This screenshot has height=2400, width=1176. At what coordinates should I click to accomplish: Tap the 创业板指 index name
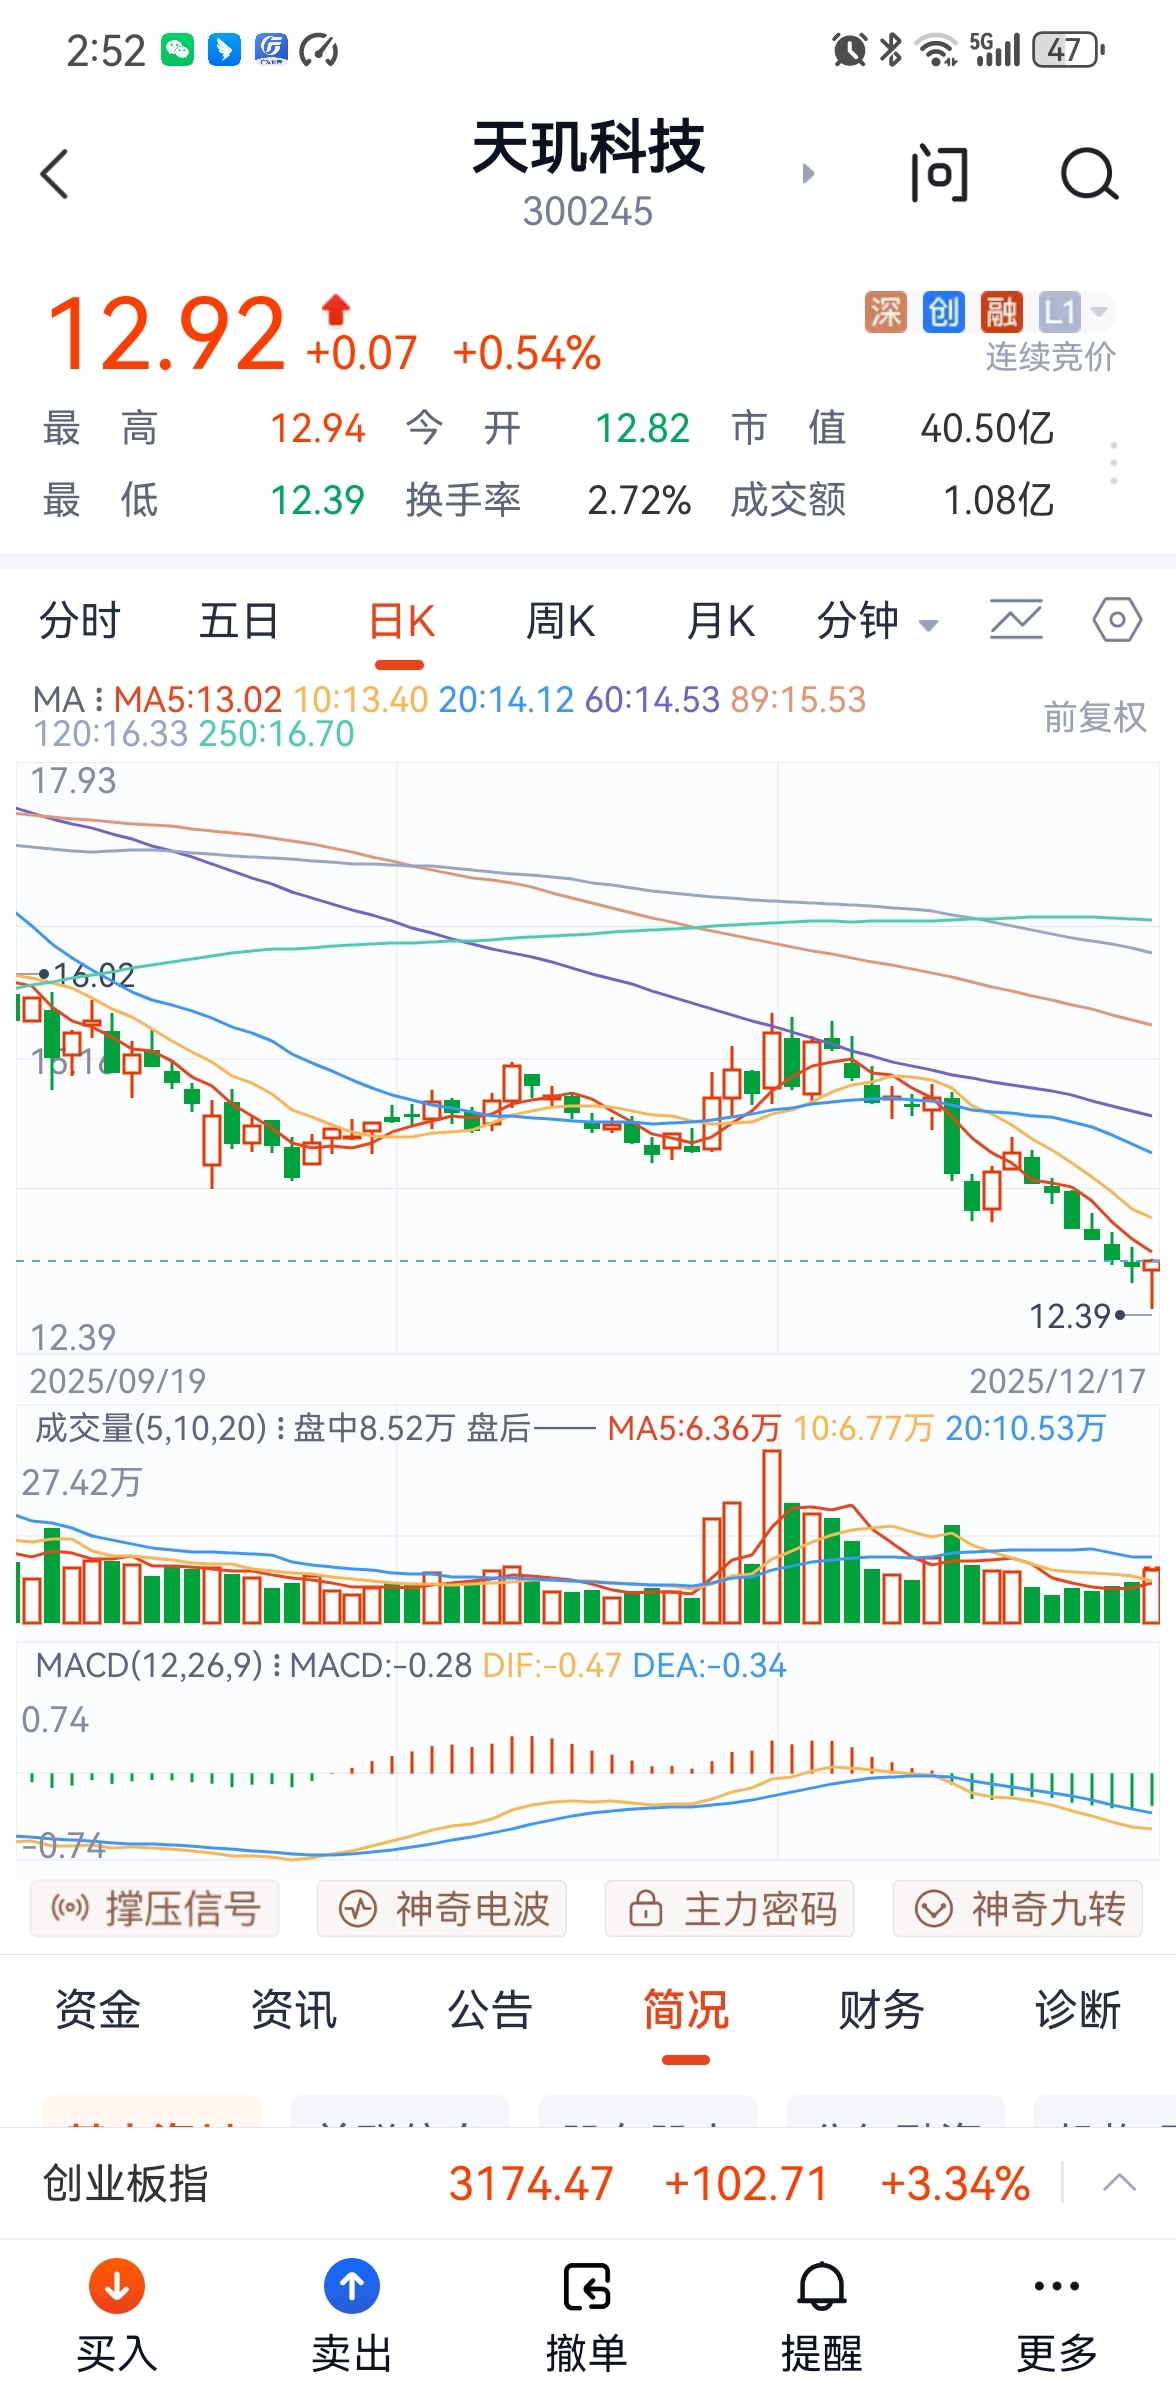pyautogui.click(x=126, y=2183)
